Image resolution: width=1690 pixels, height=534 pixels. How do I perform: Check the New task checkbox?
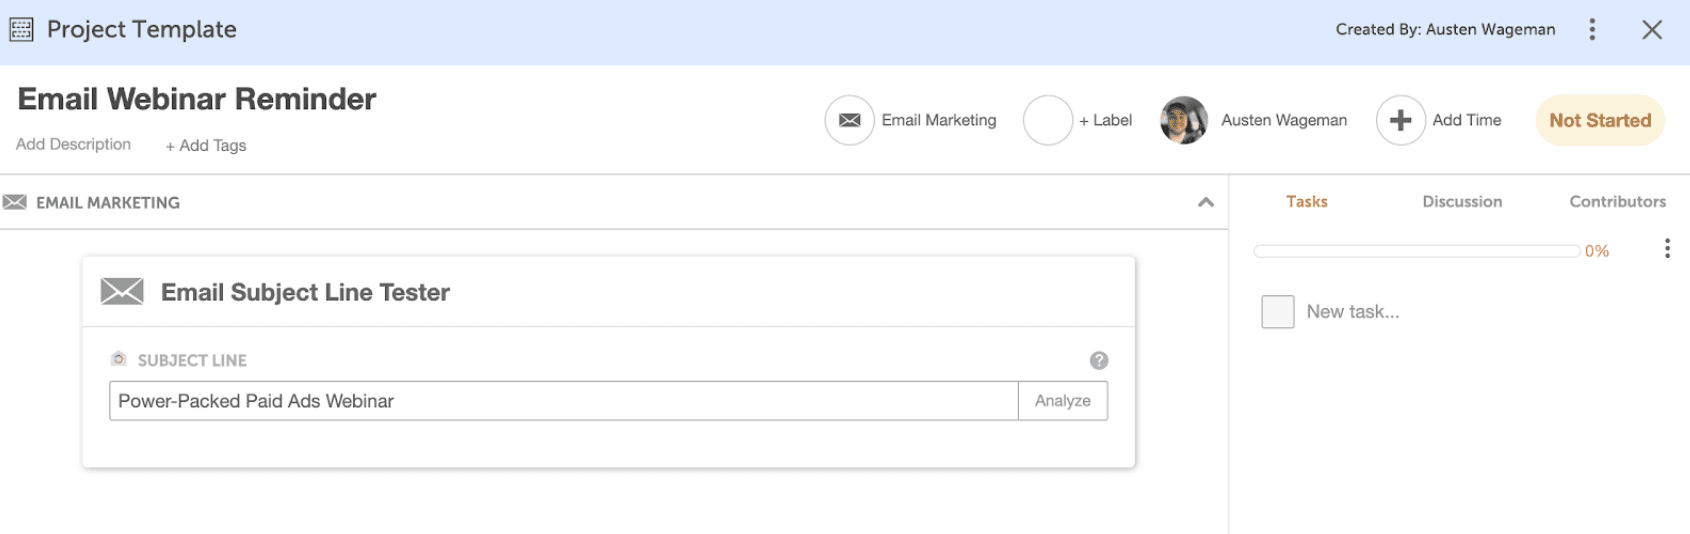(1277, 312)
